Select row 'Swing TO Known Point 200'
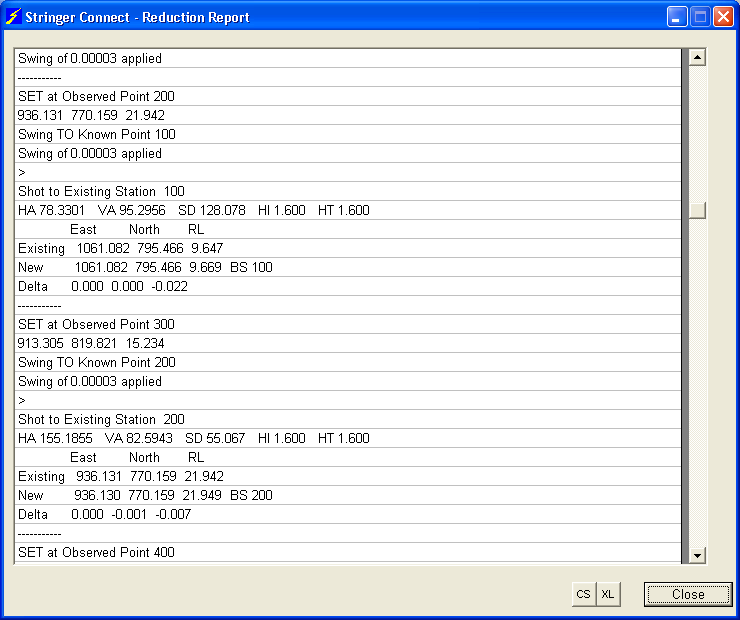 tap(348, 362)
